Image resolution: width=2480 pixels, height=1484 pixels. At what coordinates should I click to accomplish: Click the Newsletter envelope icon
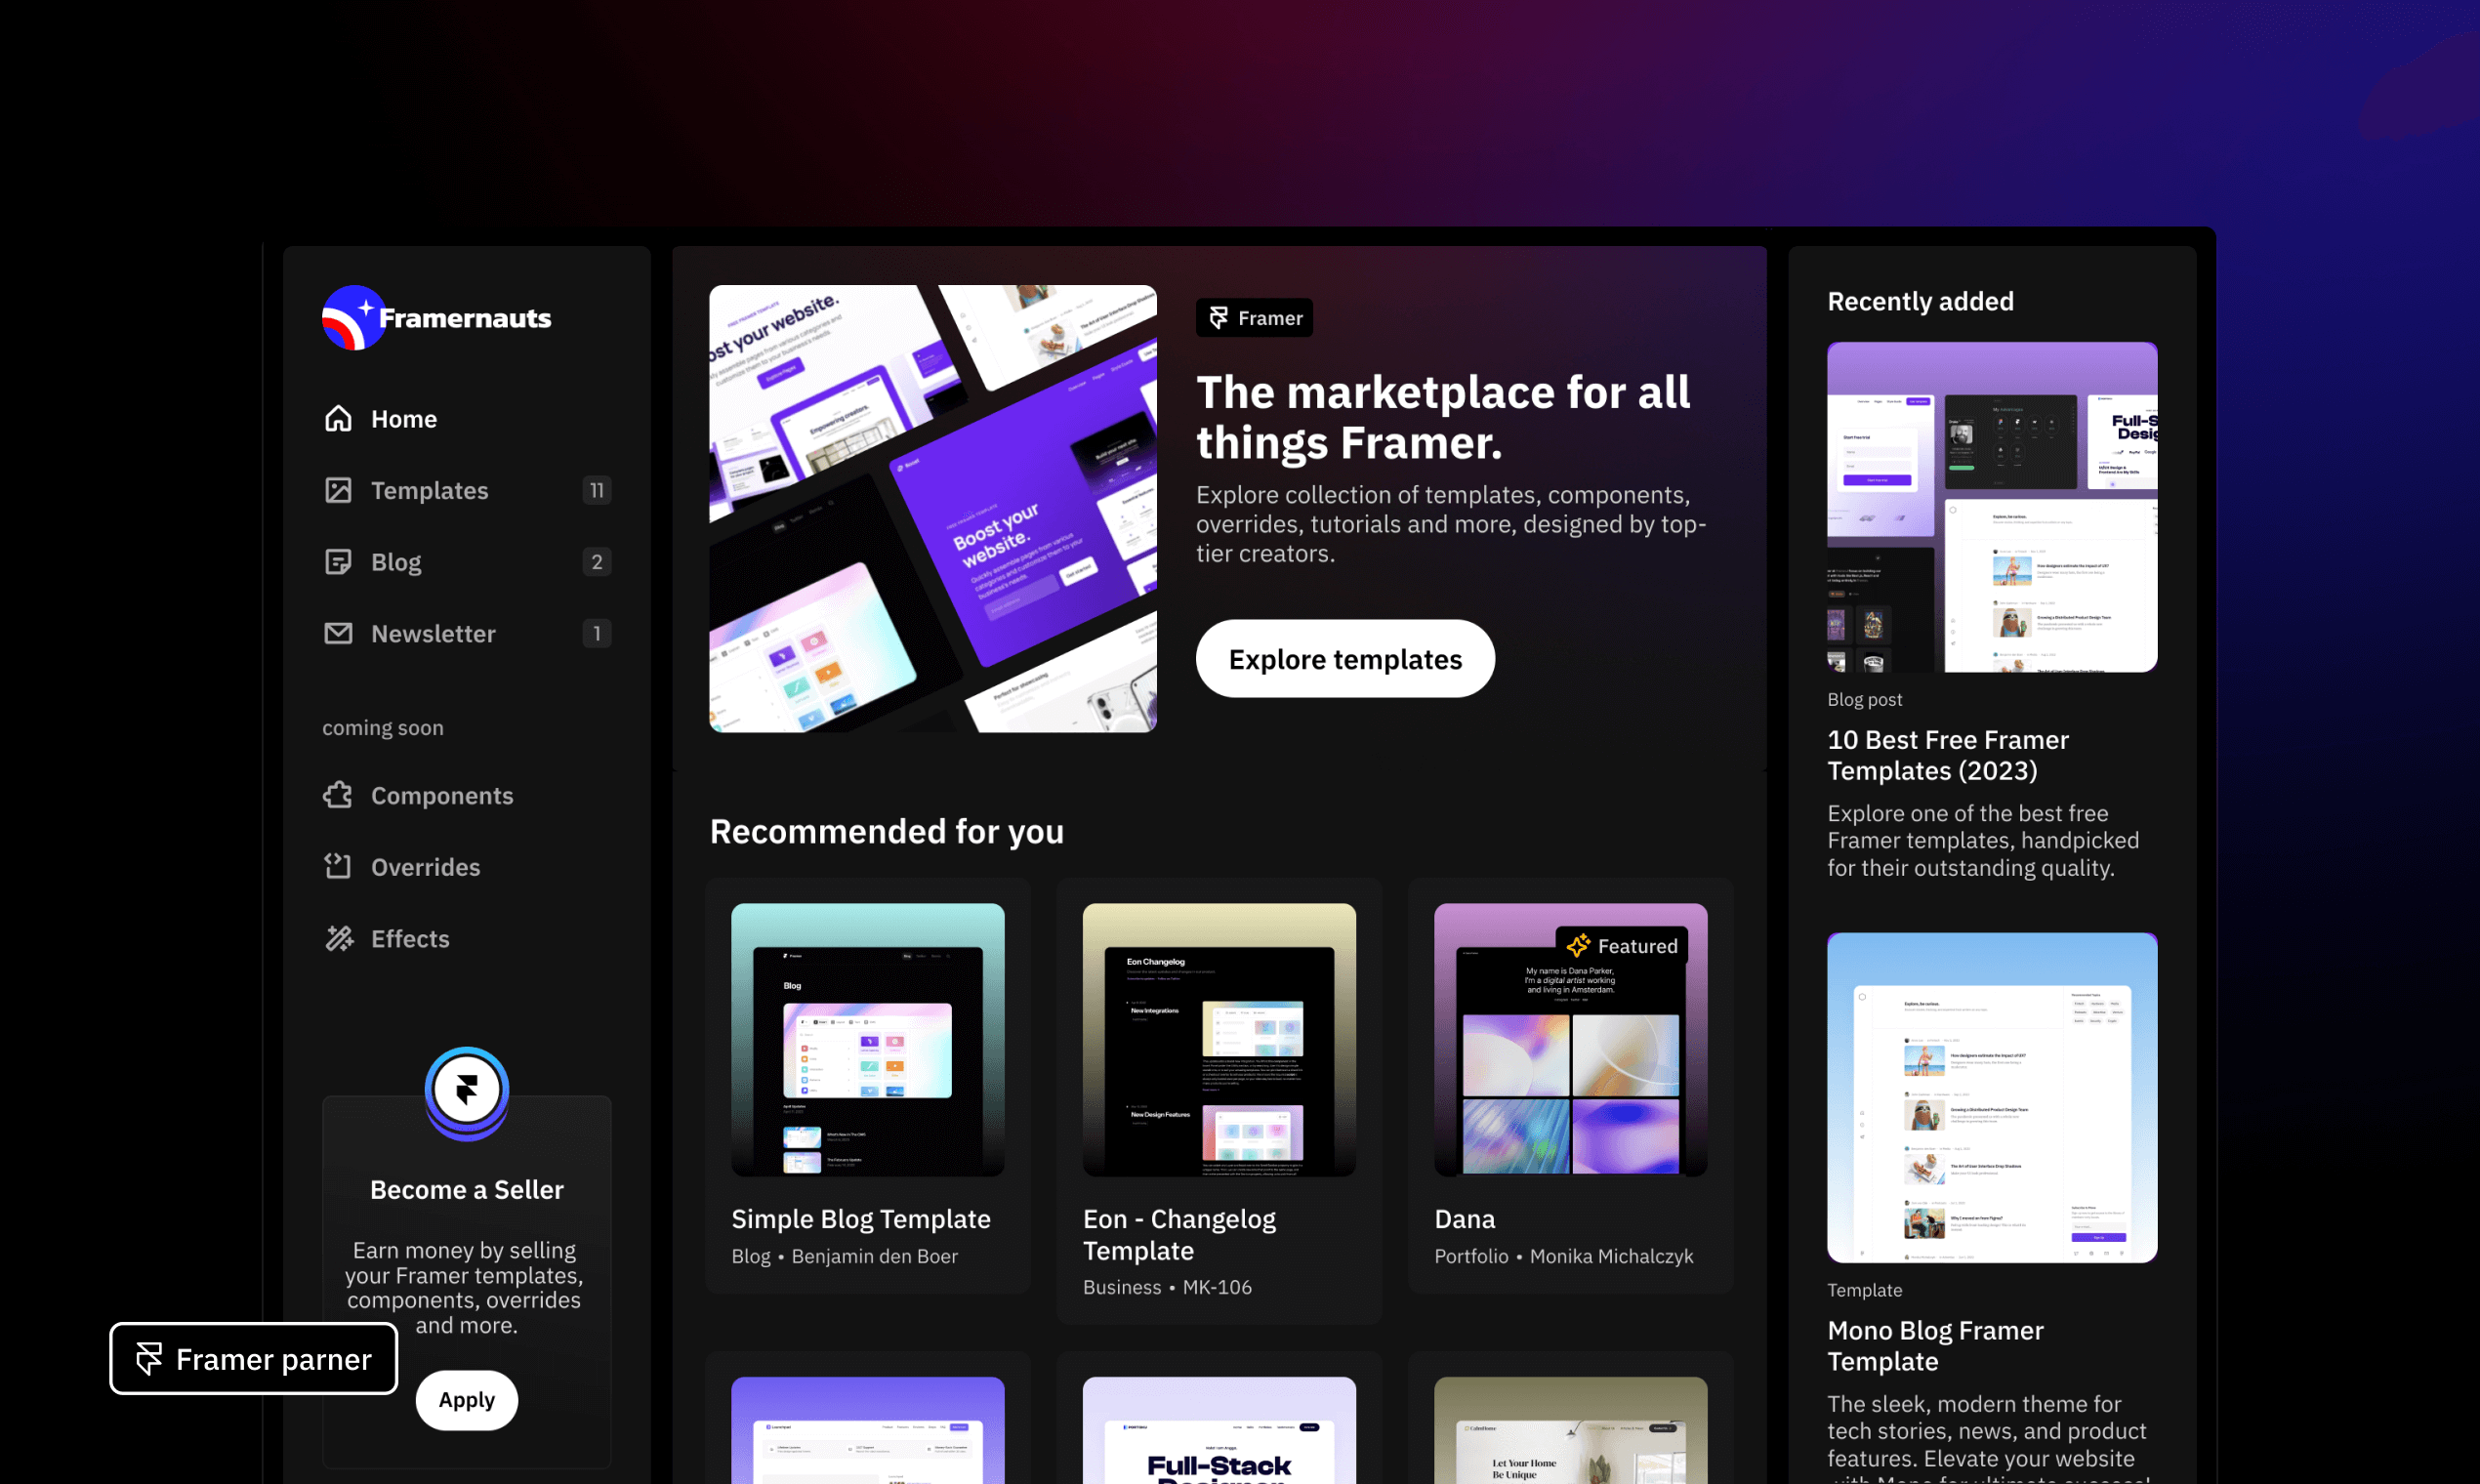[x=338, y=633]
